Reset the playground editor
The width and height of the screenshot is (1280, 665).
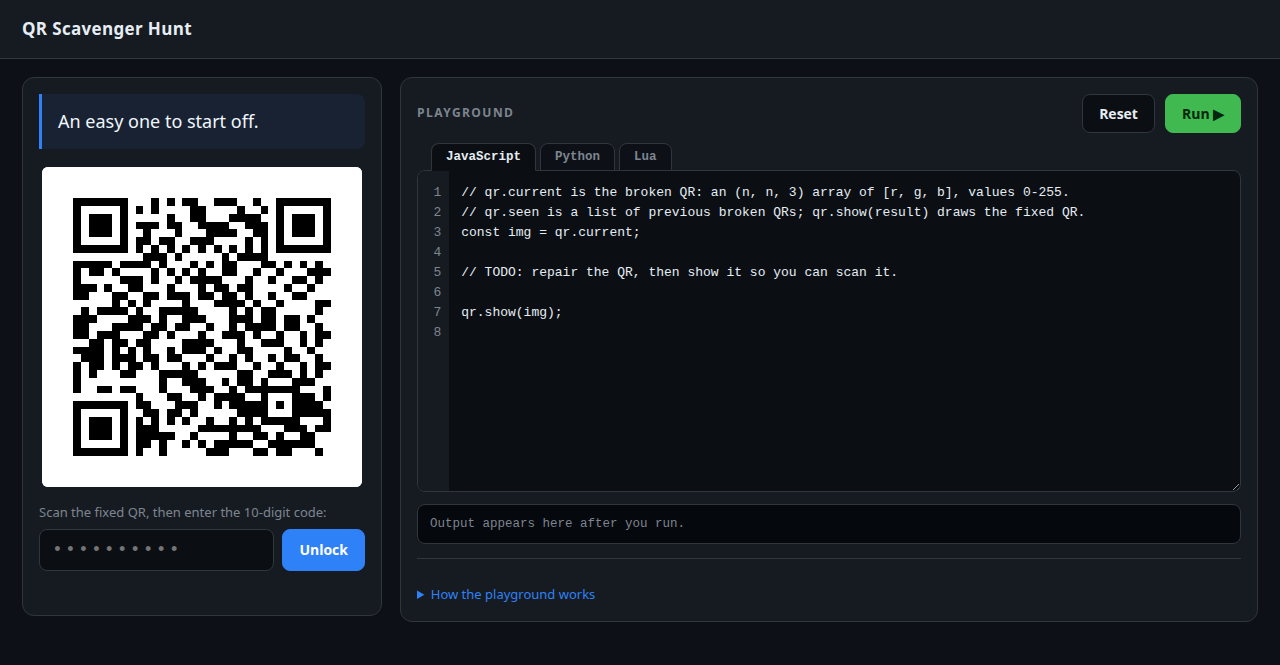coord(1118,114)
